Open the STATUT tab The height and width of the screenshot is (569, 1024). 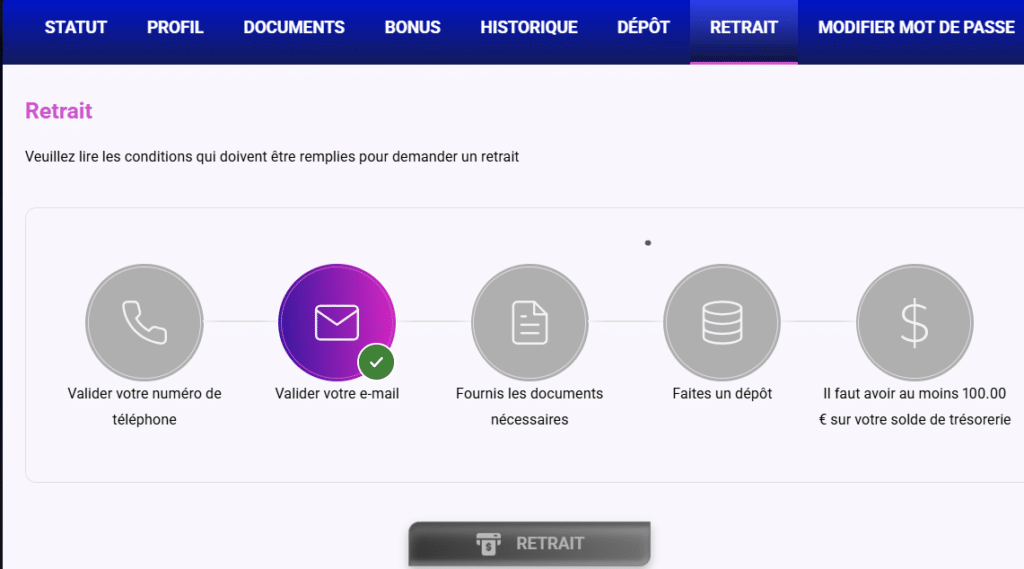click(x=76, y=27)
